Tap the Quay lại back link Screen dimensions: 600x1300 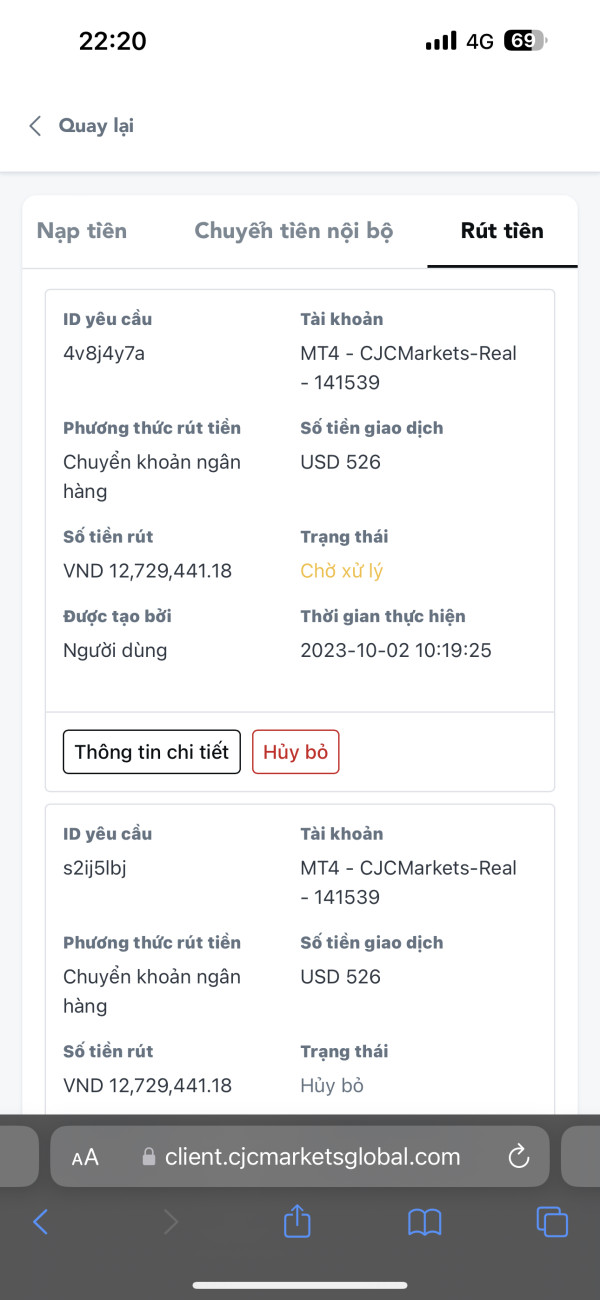tap(96, 126)
